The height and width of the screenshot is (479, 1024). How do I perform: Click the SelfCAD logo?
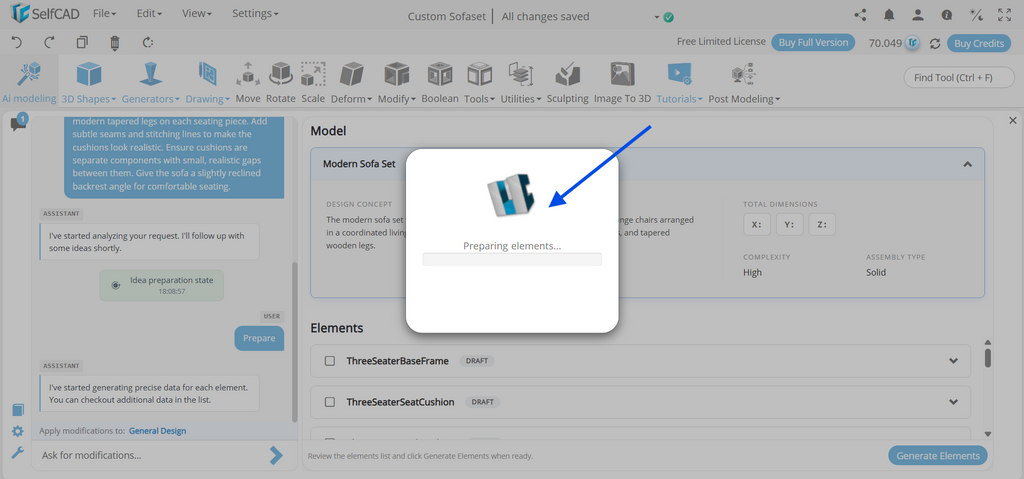[x=44, y=14]
